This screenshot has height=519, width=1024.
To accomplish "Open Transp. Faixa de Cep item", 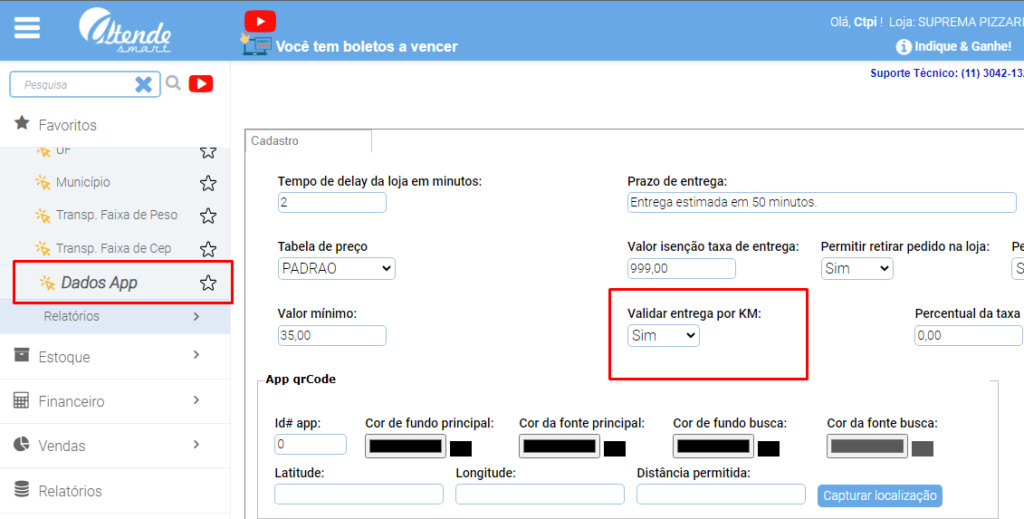I will pyautogui.click(x=114, y=248).
